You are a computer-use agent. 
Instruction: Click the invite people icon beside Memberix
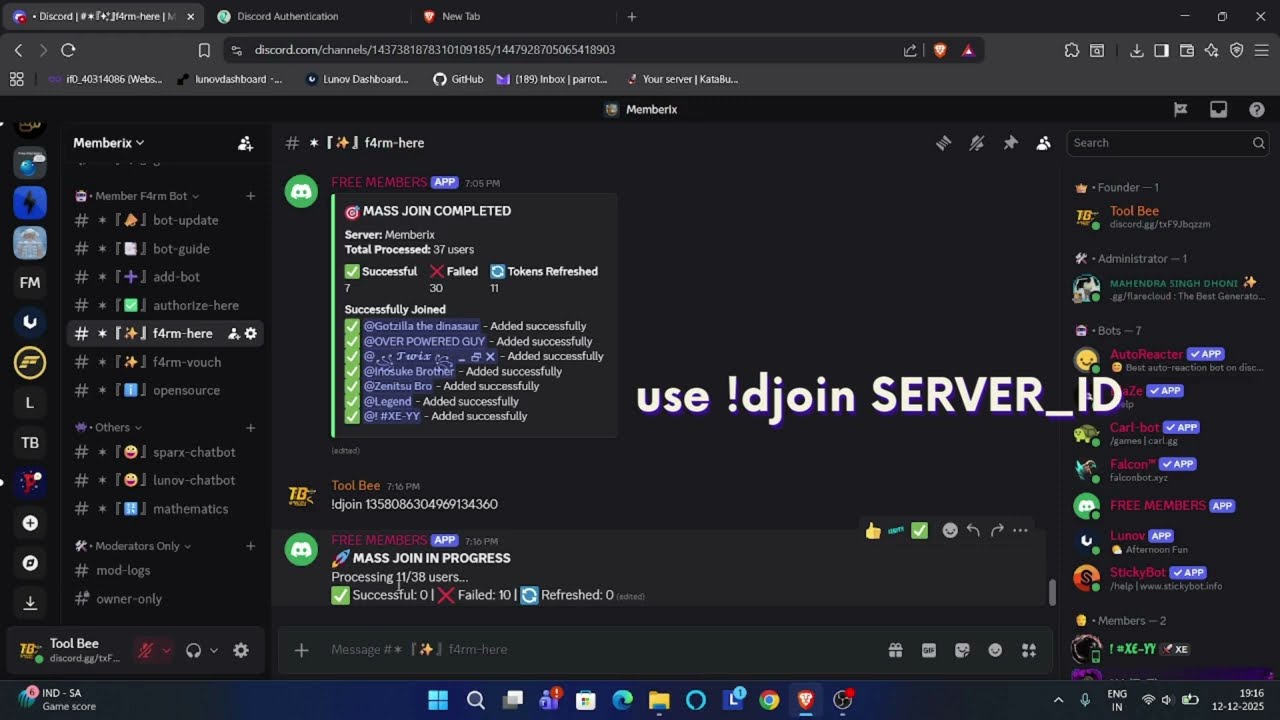(245, 143)
